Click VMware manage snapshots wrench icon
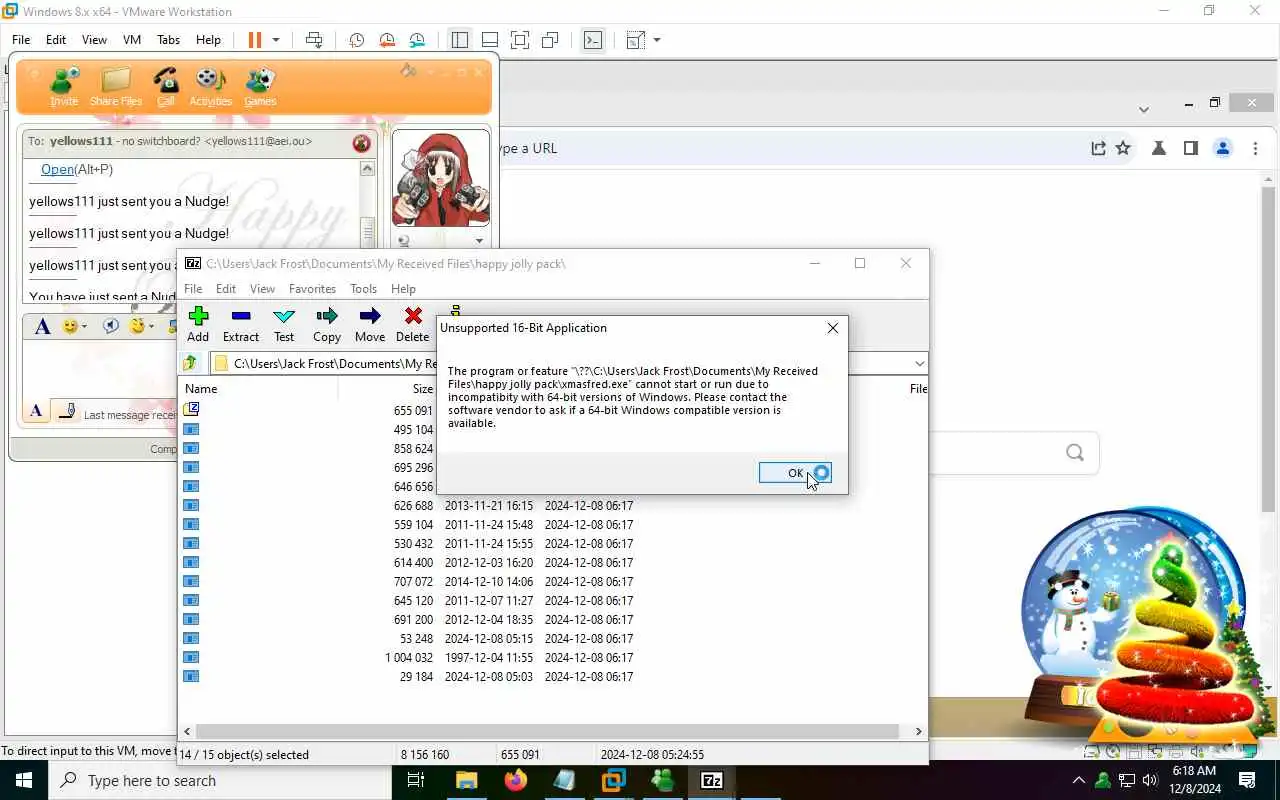 tap(418, 40)
